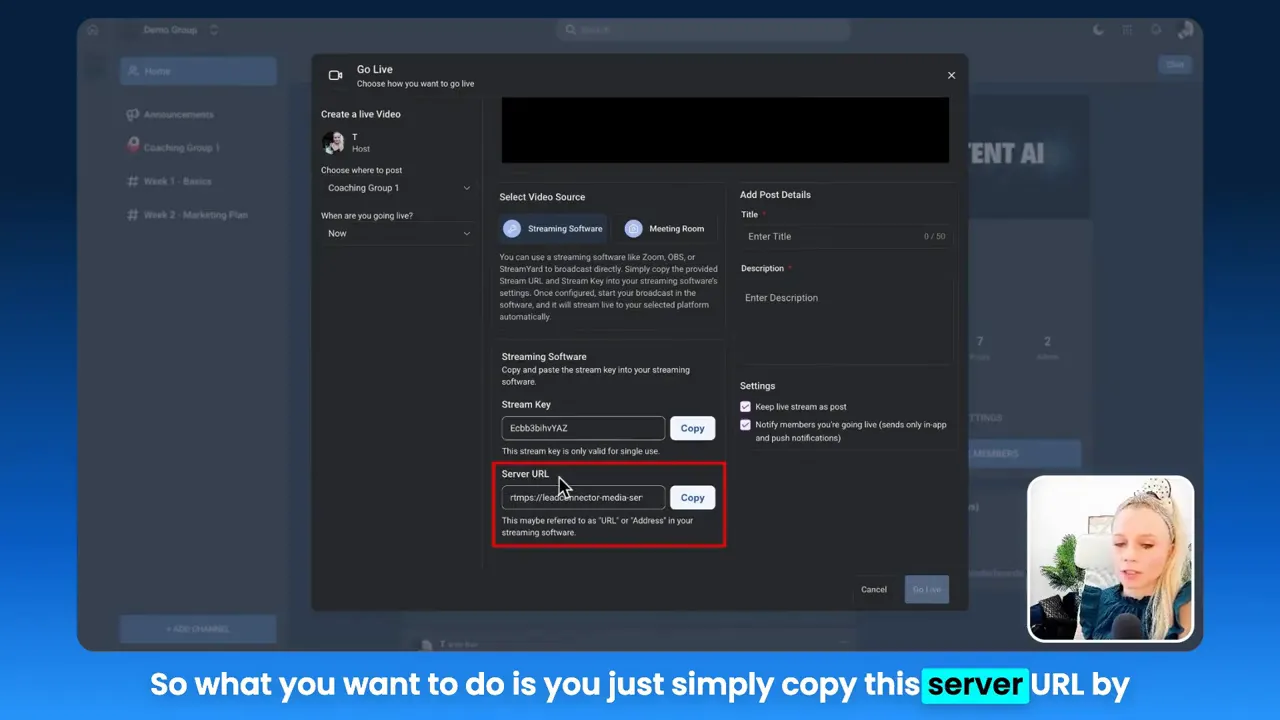Open Week 2 - Marketing Plan channel in background
The height and width of the screenshot is (720, 1280).
195,215
